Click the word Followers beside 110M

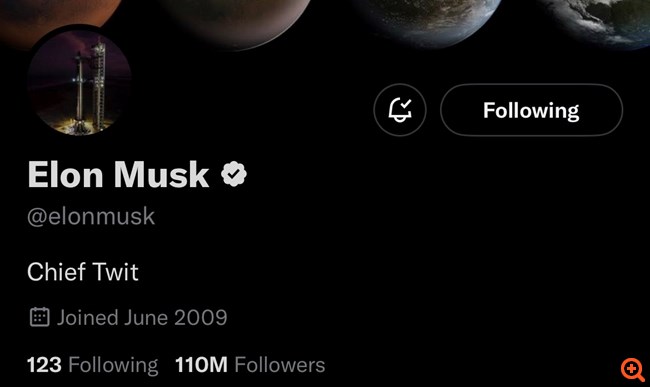pyautogui.click(x=280, y=365)
